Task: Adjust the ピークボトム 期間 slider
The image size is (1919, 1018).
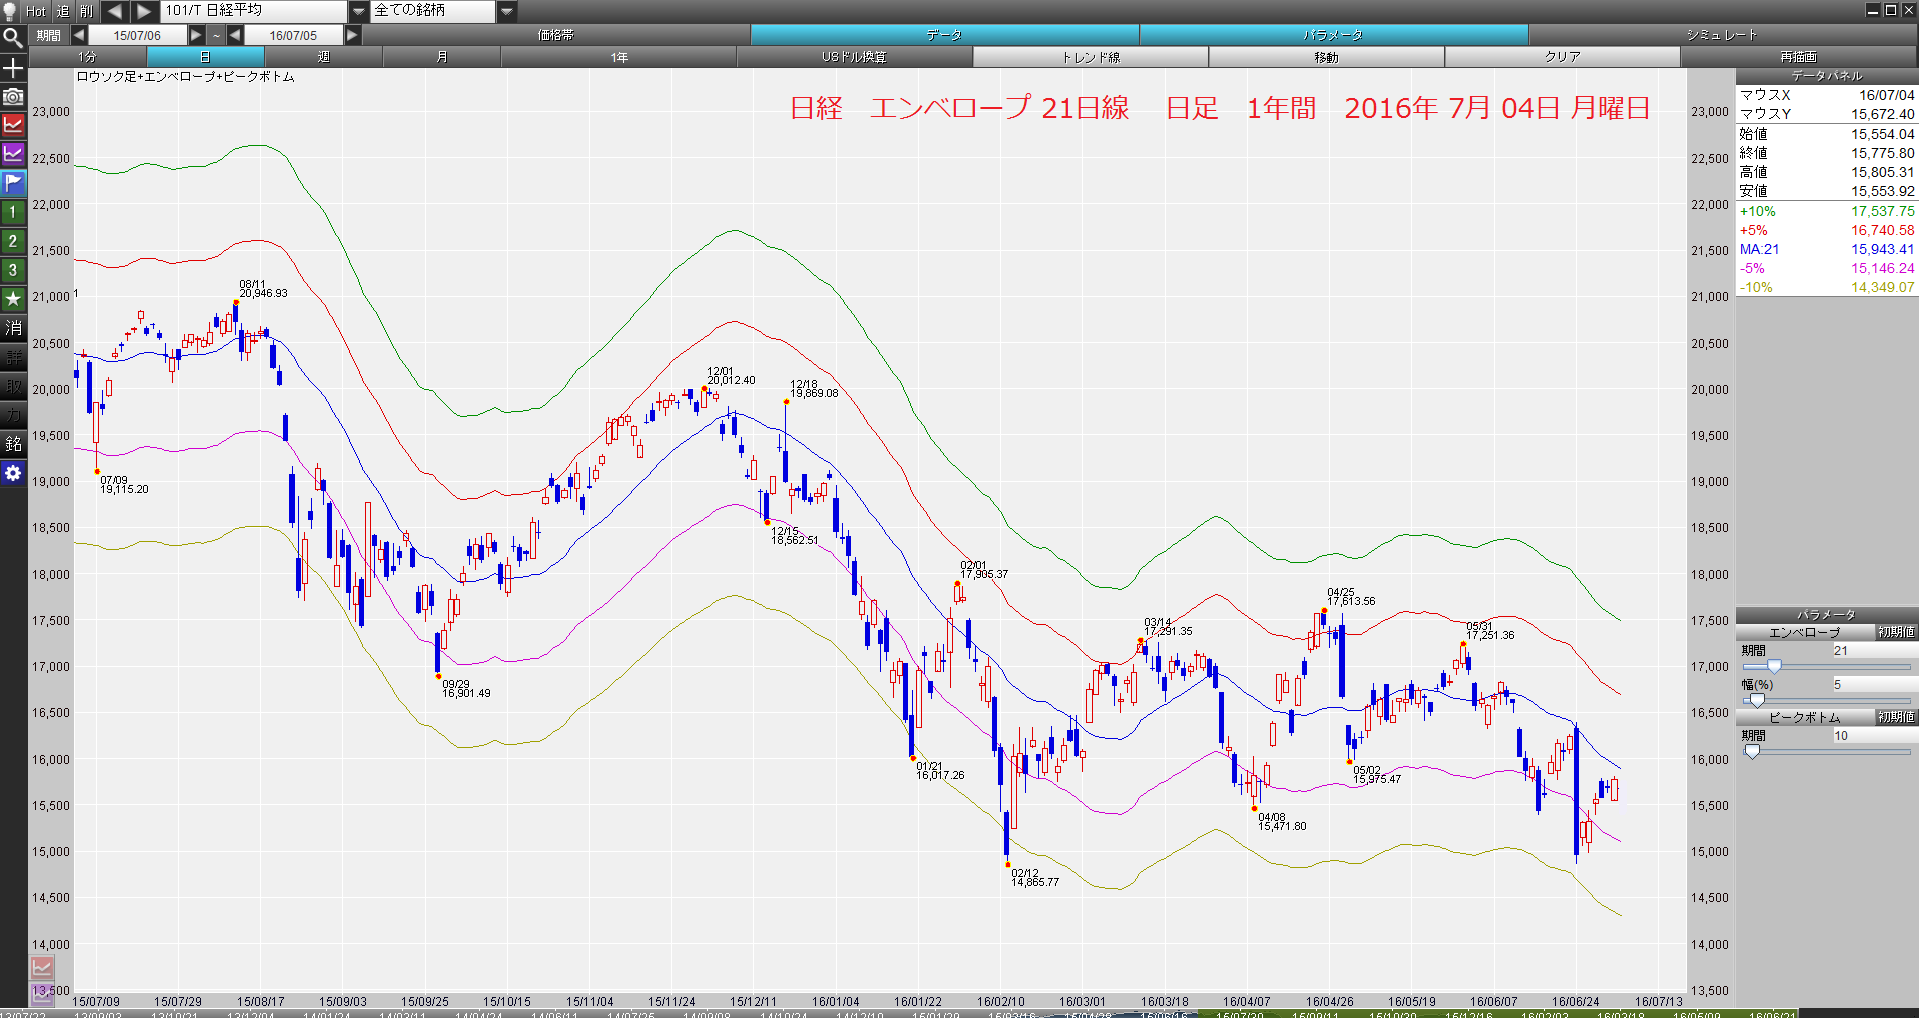Action: [1752, 751]
